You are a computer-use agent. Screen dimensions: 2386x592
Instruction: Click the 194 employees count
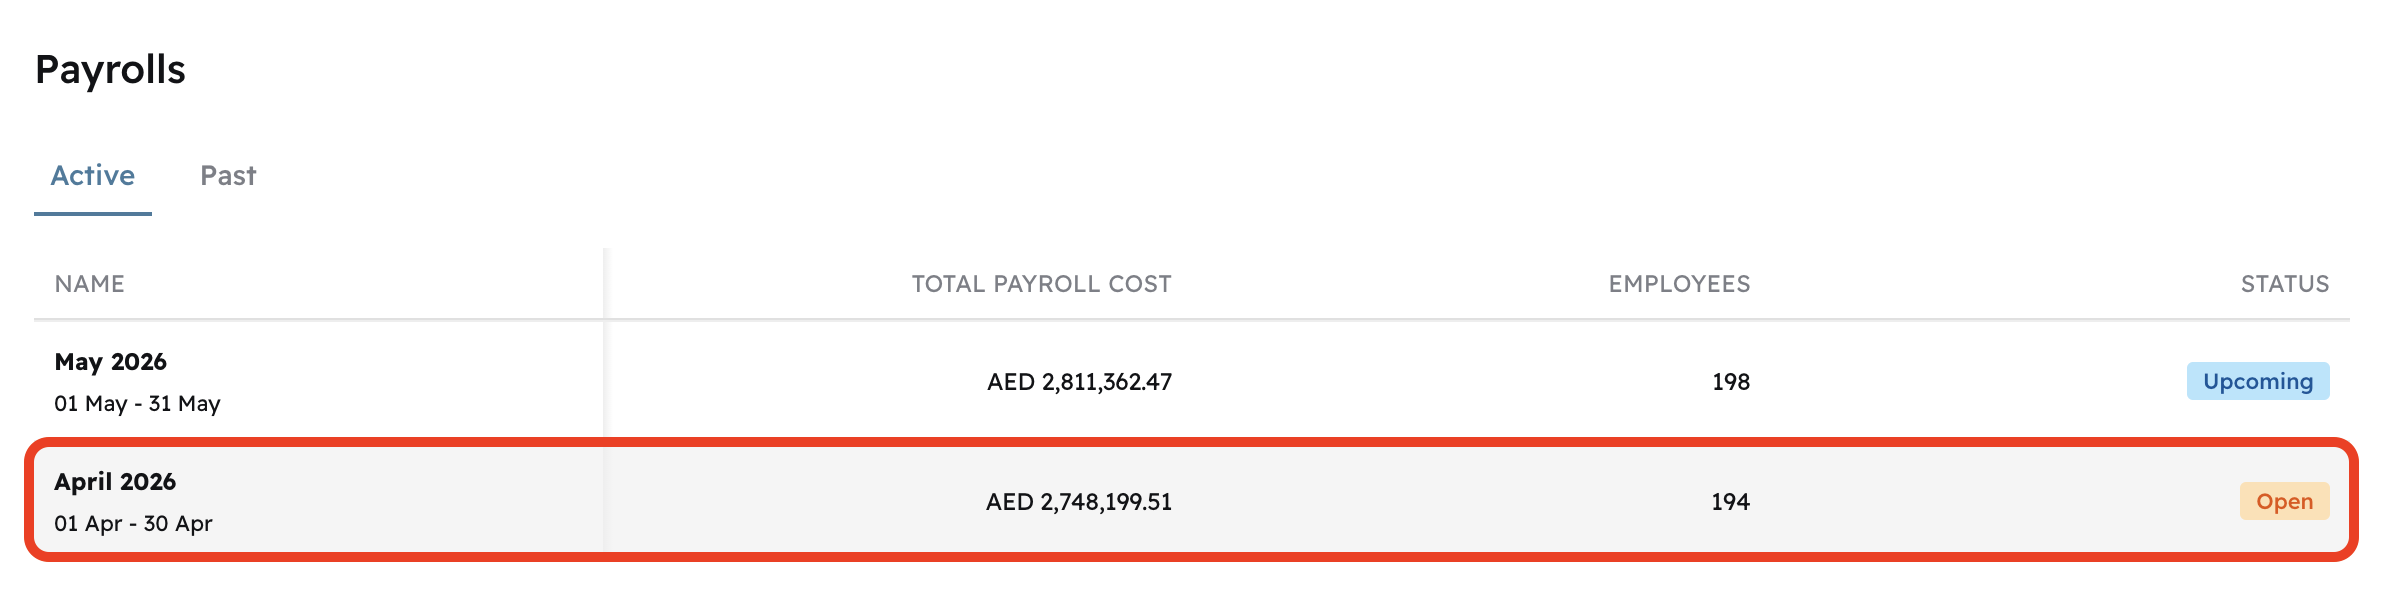pyautogui.click(x=1730, y=502)
